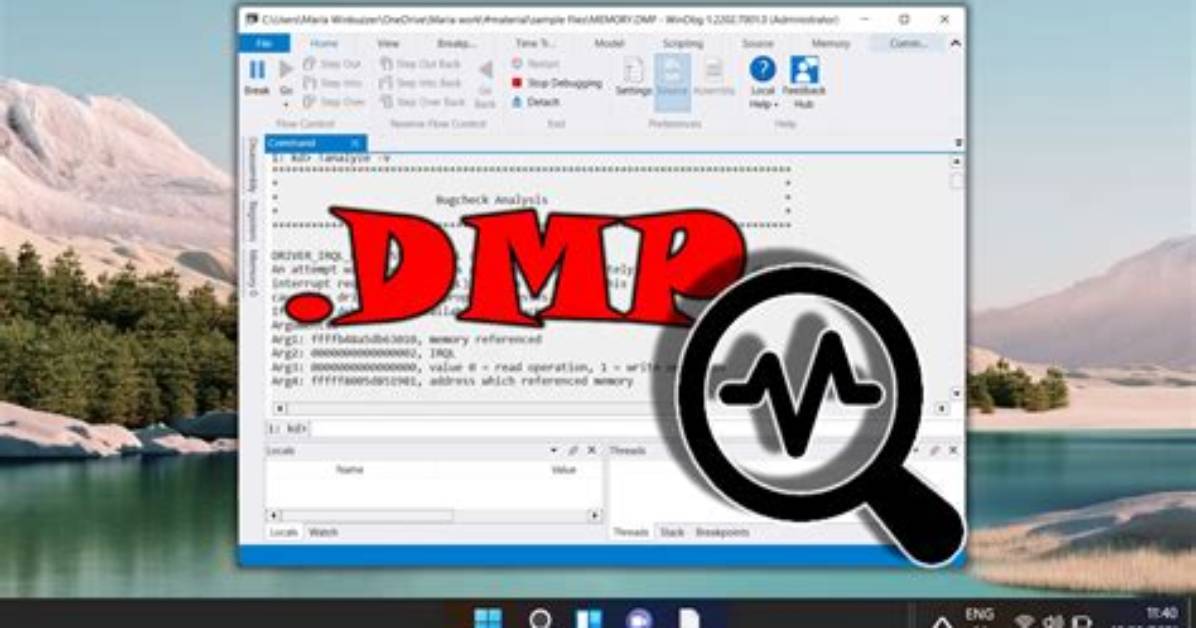
Task: Click the Detach icon
Action: [517, 101]
